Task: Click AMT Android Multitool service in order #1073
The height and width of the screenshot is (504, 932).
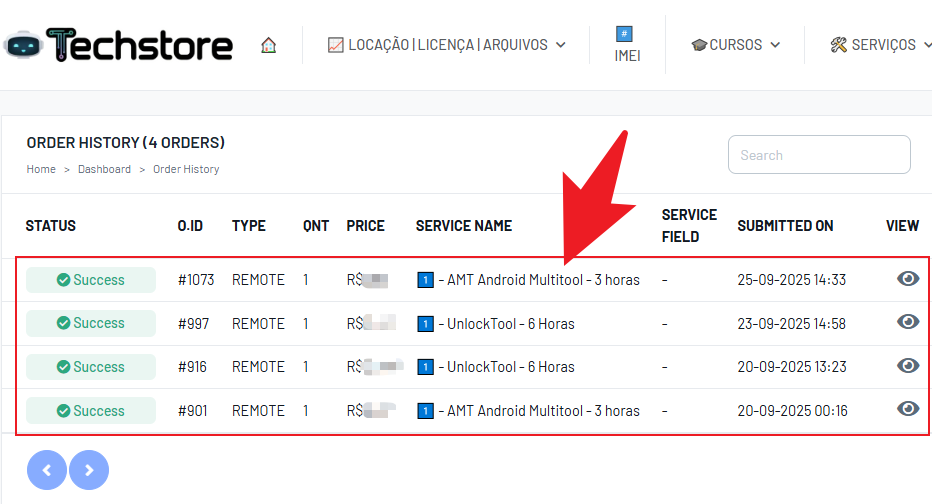Action: (538, 280)
